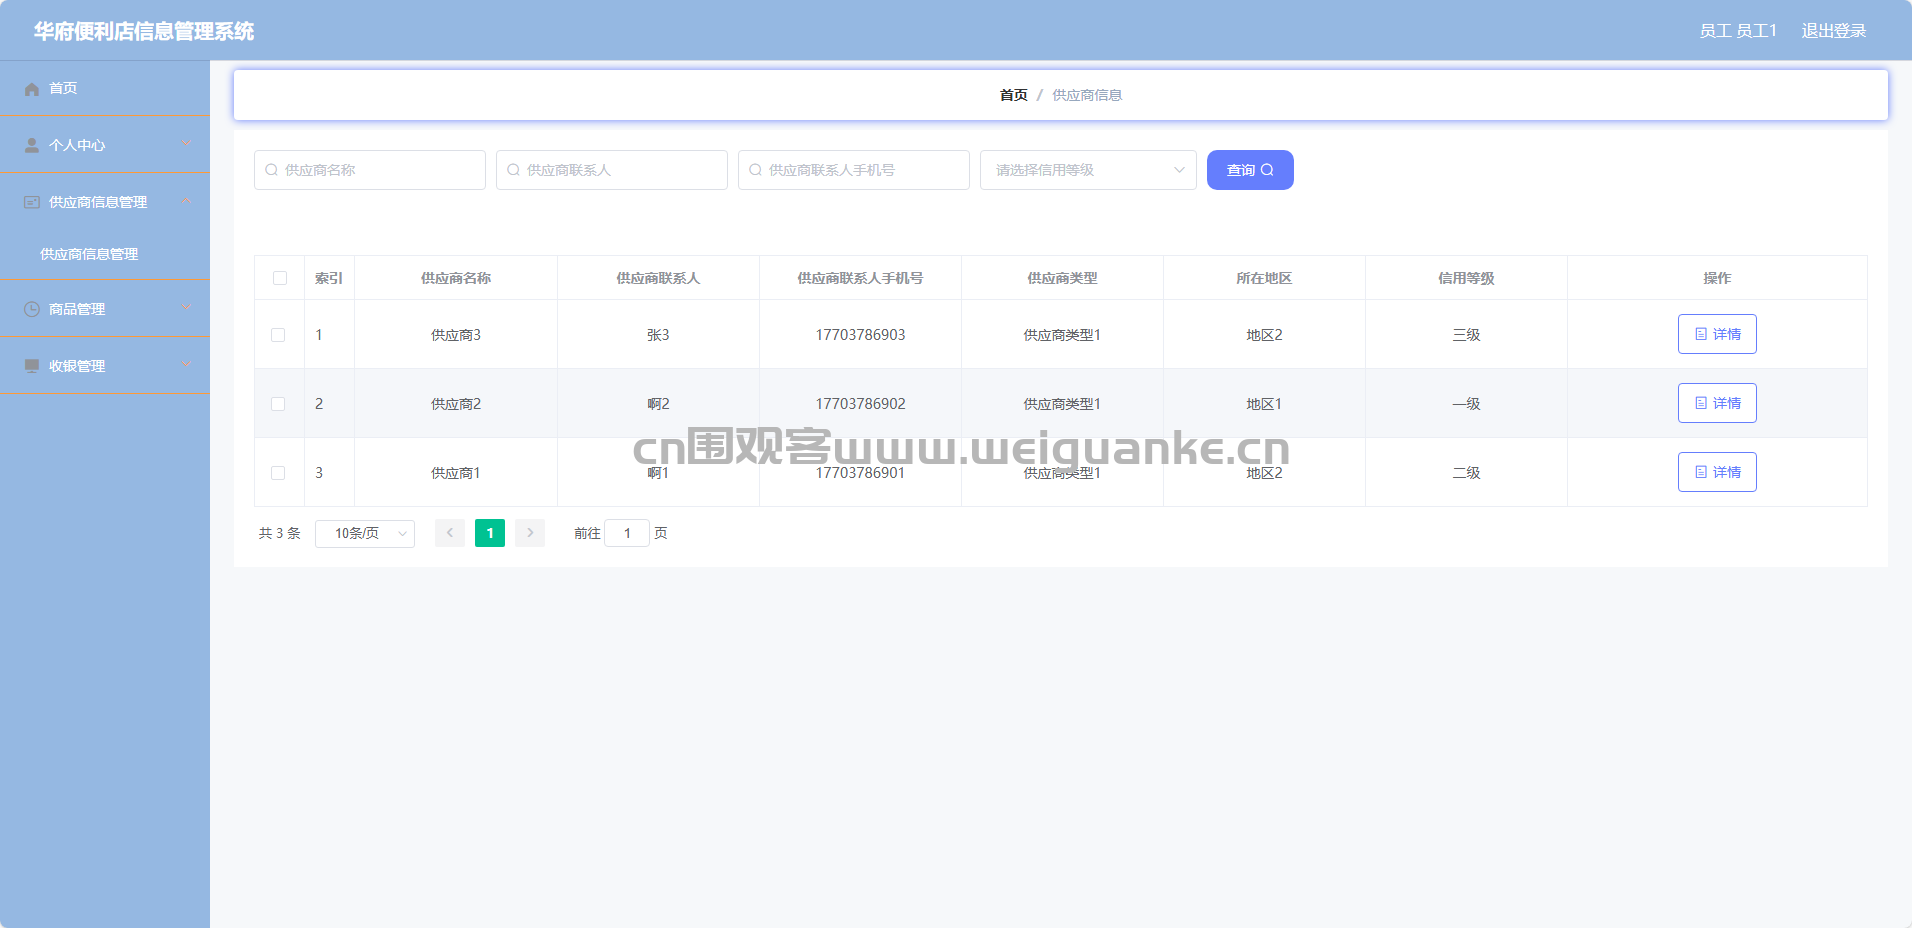Click the 供应商信息管理 sidebar icon
This screenshot has width=1912, height=928.
32,202
